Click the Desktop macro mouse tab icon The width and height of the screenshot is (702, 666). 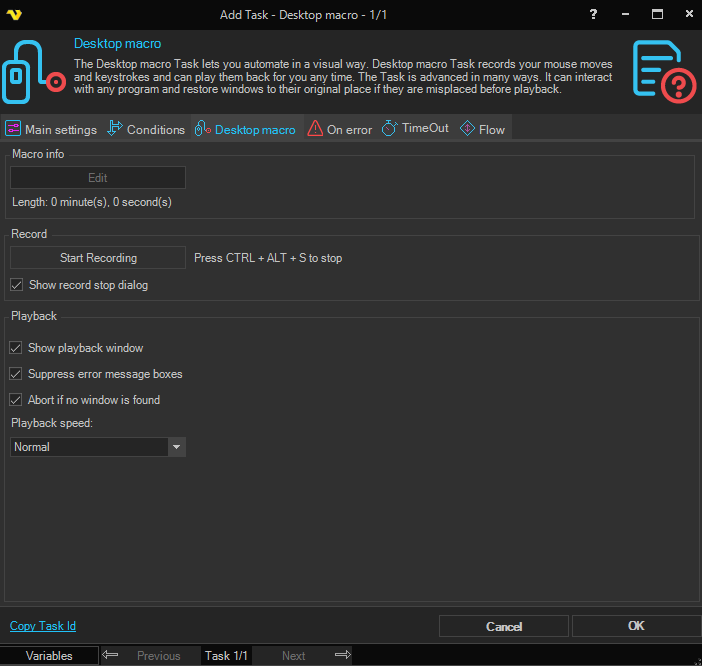pyautogui.click(x=202, y=129)
